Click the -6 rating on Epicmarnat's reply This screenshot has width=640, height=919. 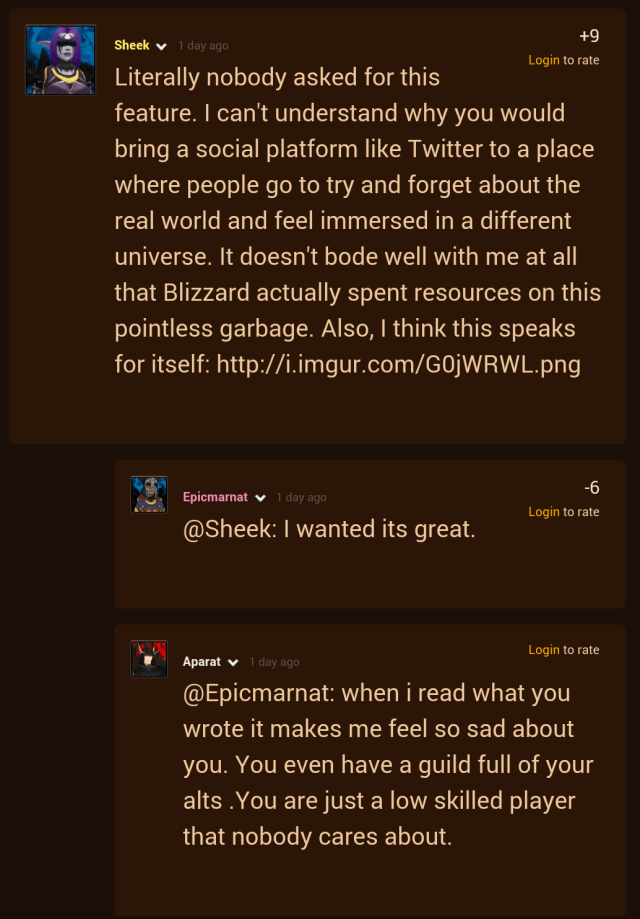click(x=592, y=488)
